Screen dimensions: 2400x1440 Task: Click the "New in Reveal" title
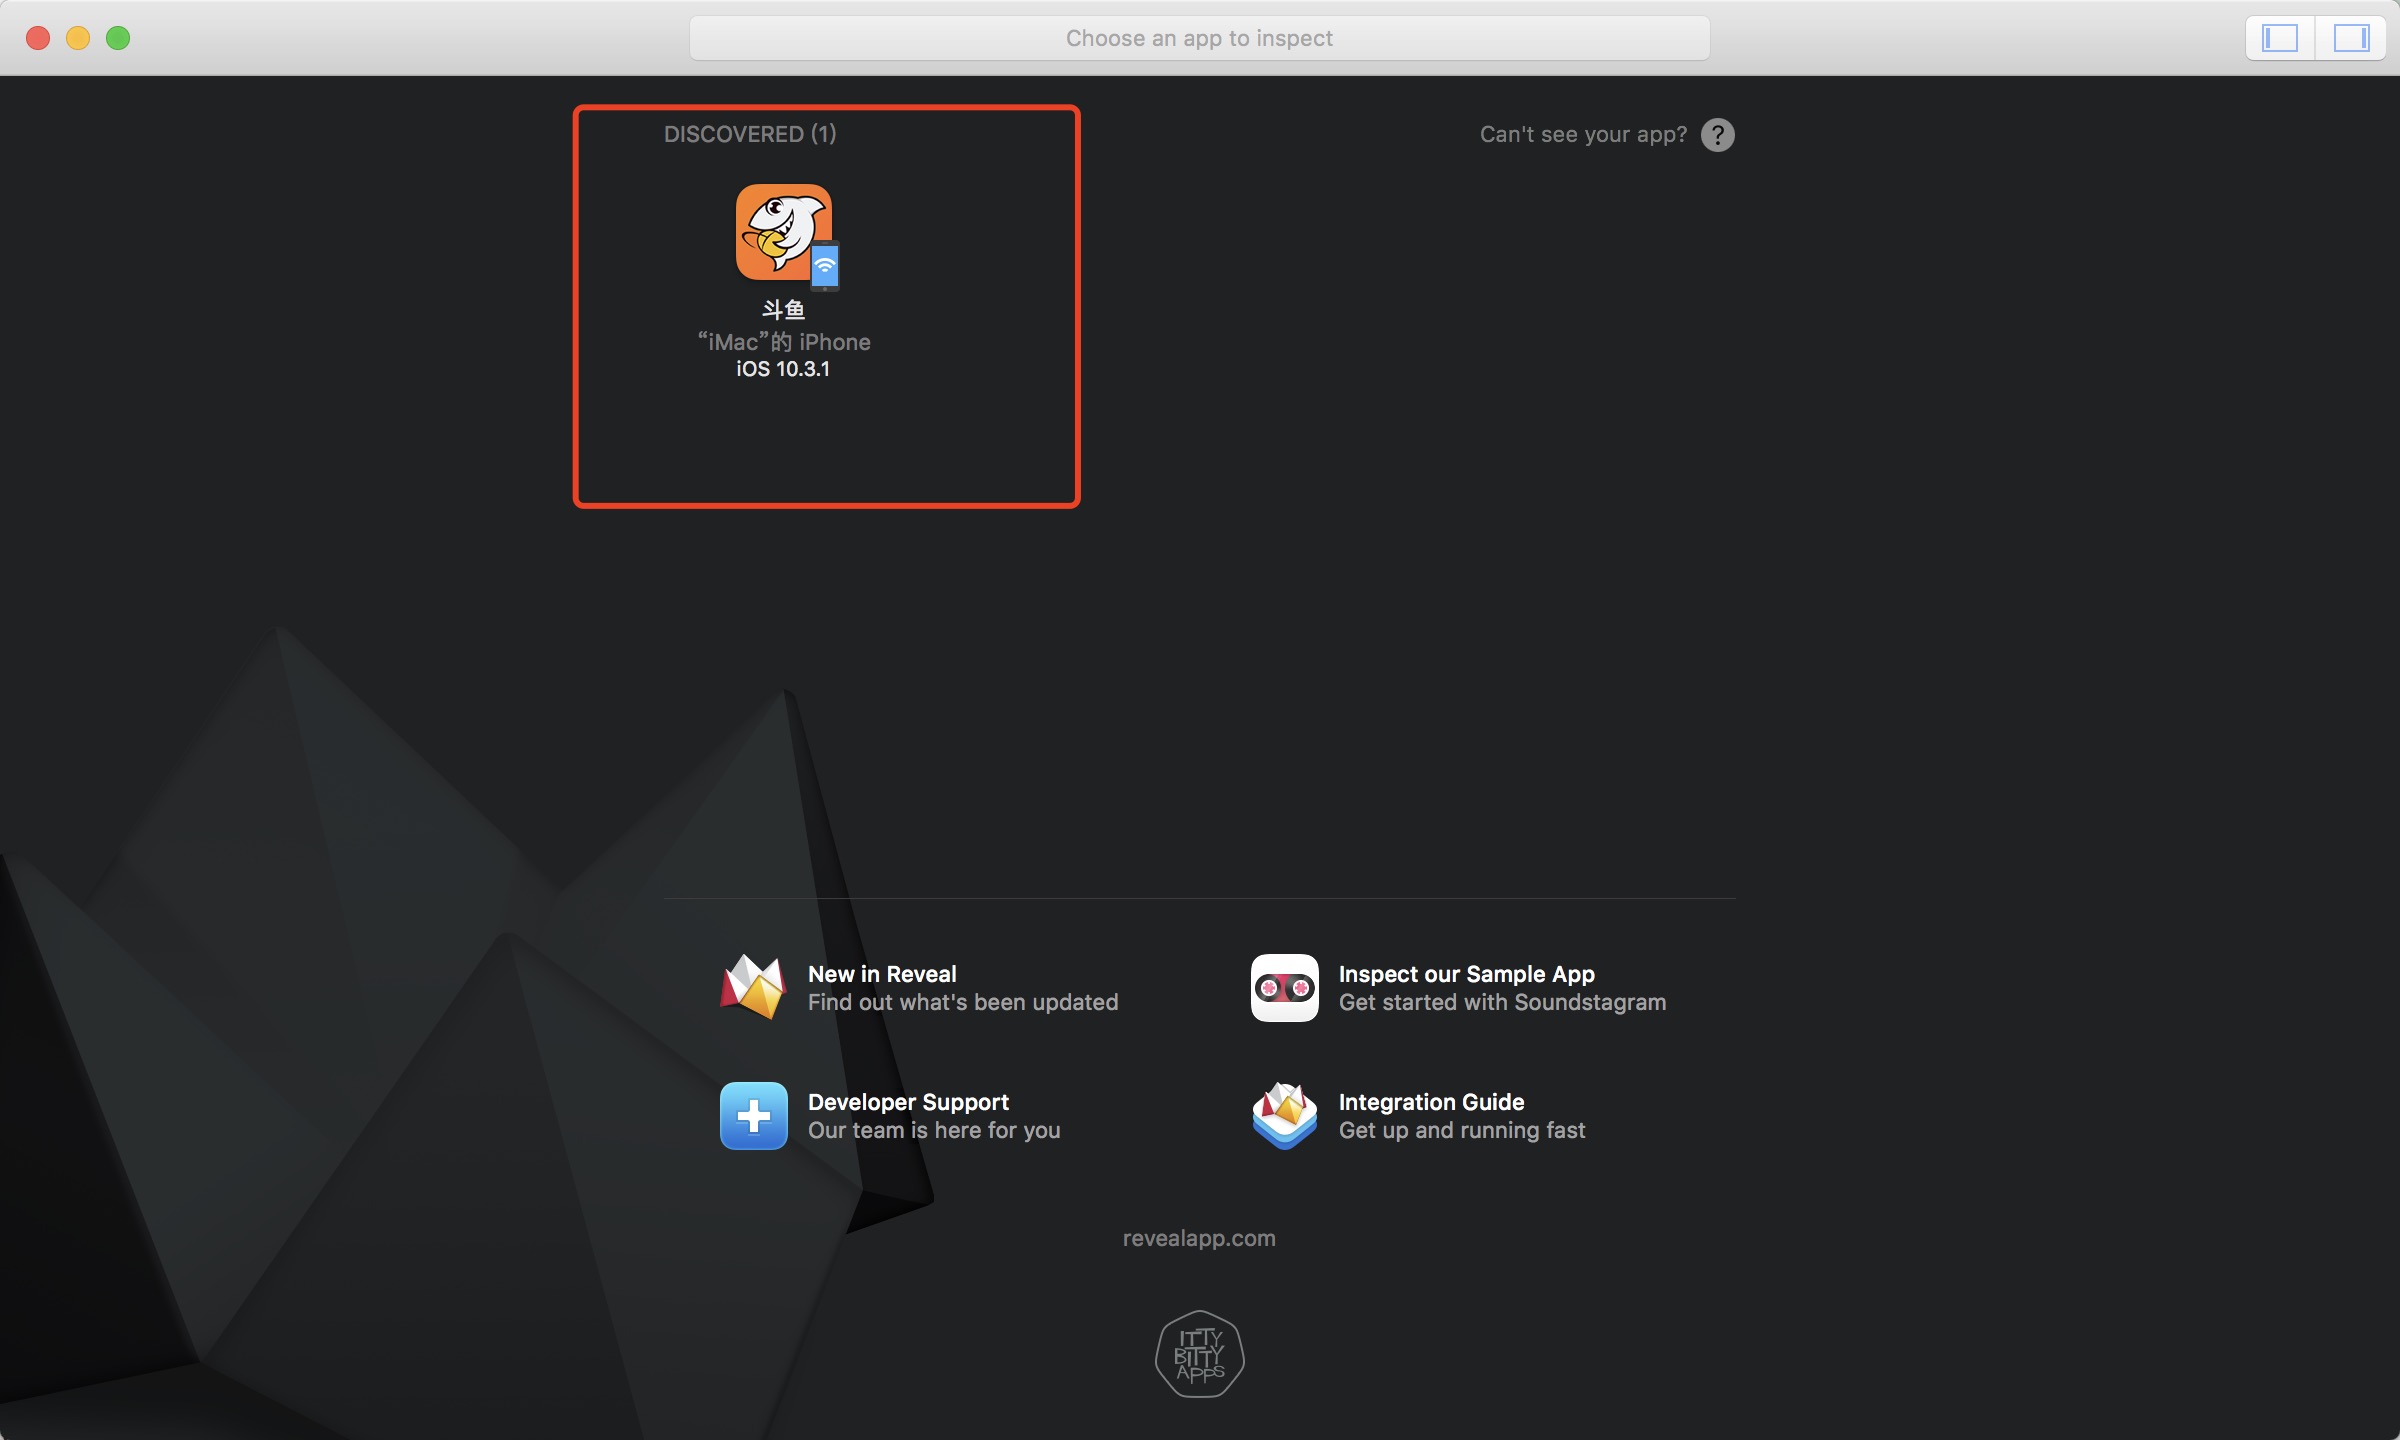(882, 974)
